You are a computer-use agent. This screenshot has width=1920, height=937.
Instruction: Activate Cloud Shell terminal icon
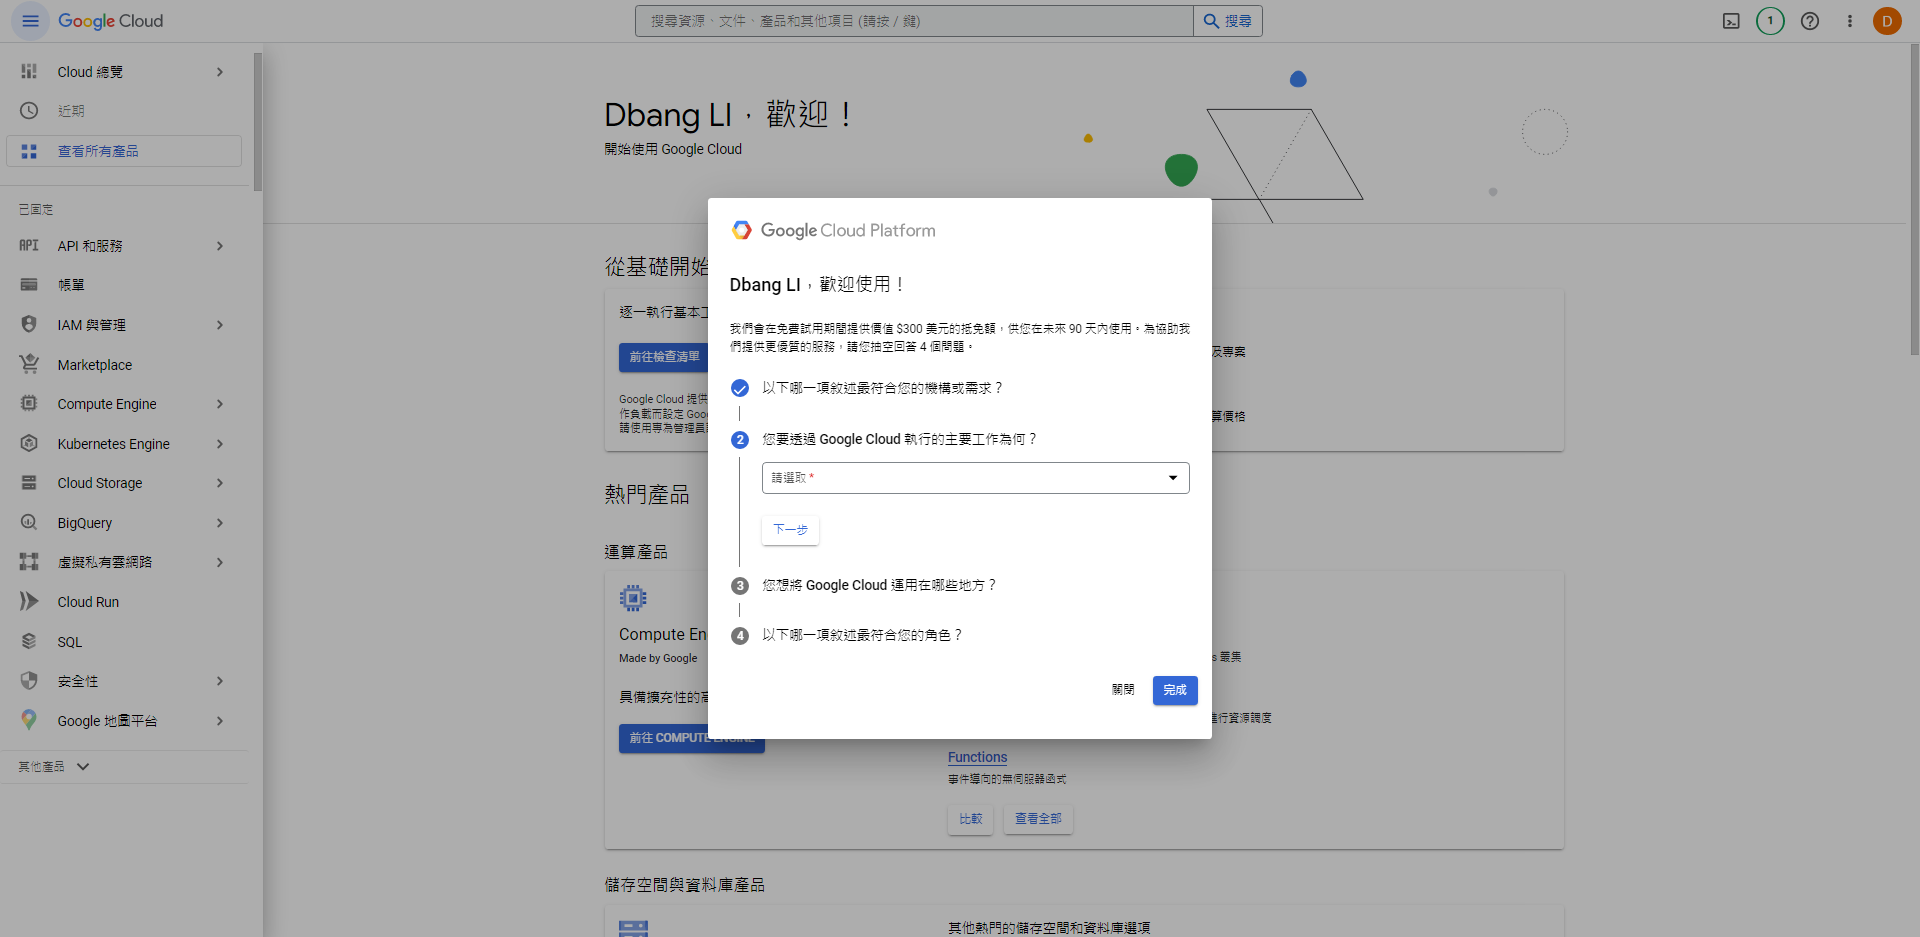click(1731, 21)
